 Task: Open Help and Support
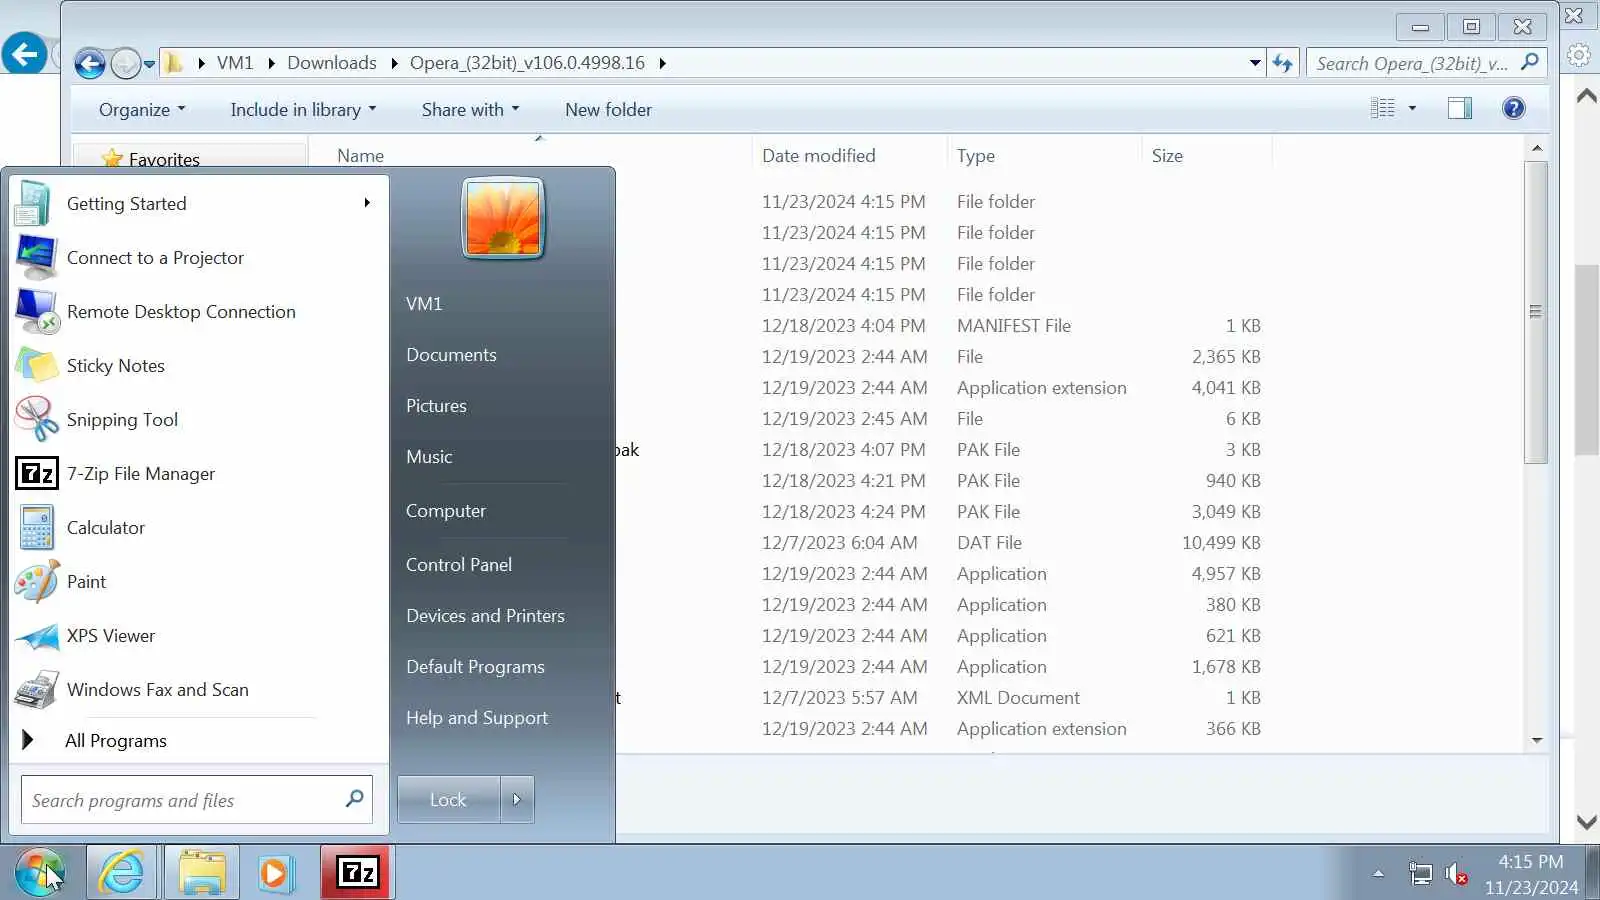(x=477, y=718)
